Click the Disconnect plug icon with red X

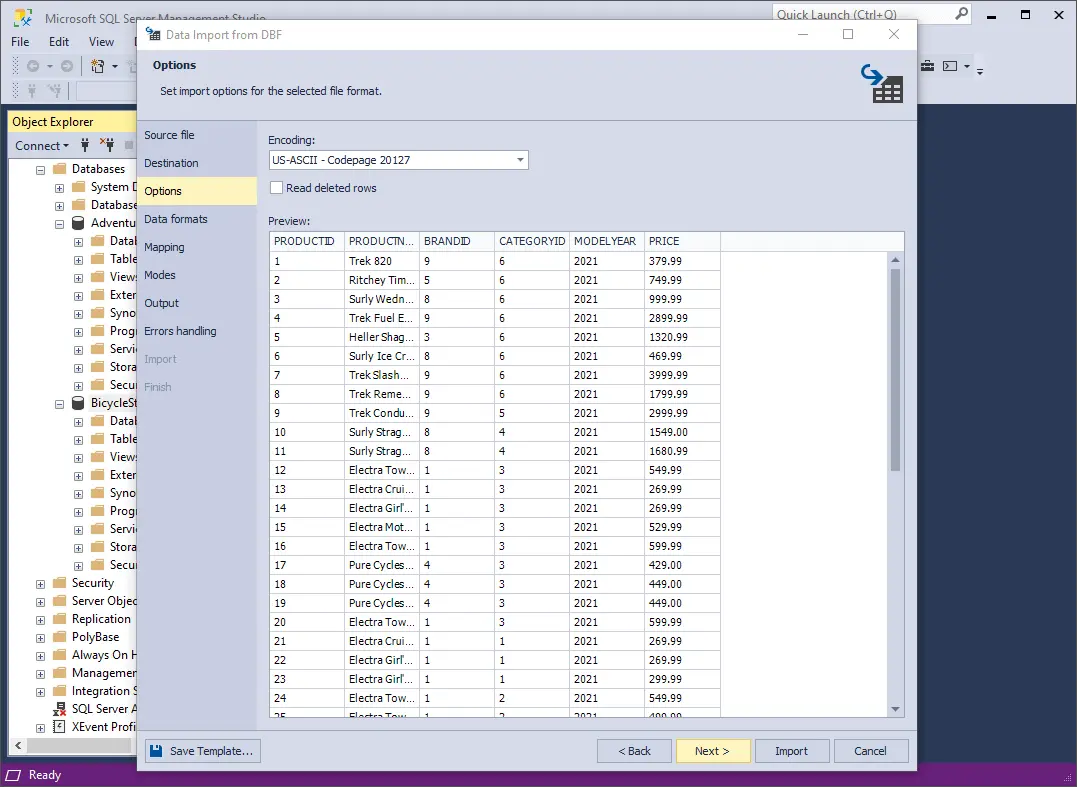pyautogui.click(x=108, y=145)
